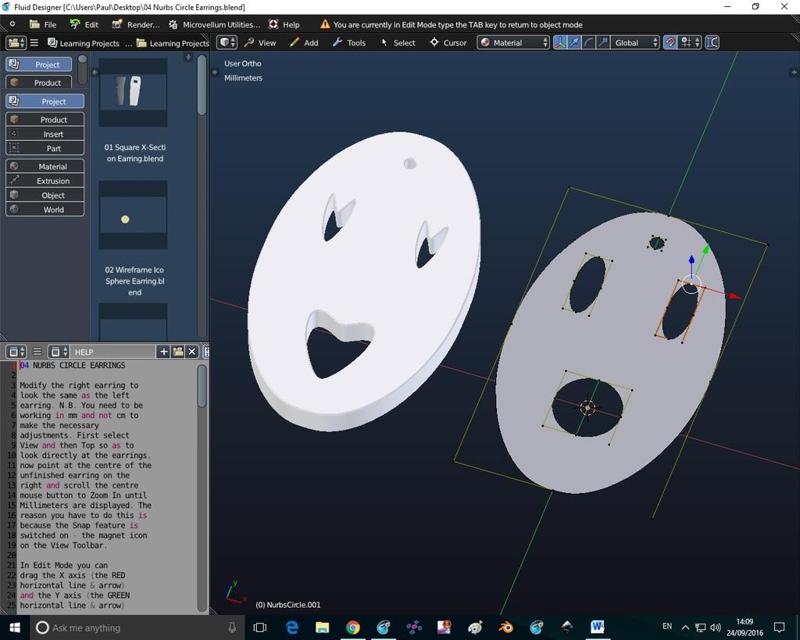The height and width of the screenshot is (640, 800).
Task: Open the Global orientation dropdown
Action: 635,43
